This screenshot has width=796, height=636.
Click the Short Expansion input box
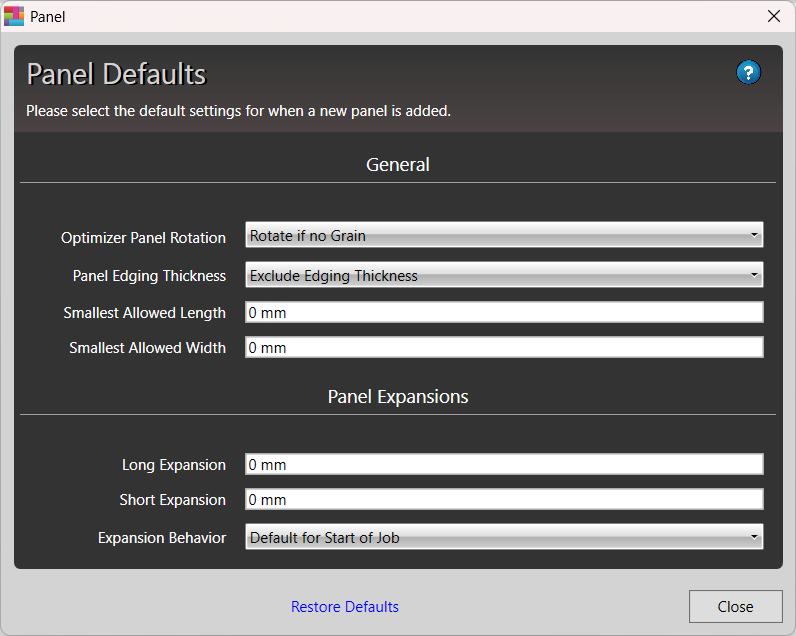coord(503,500)
